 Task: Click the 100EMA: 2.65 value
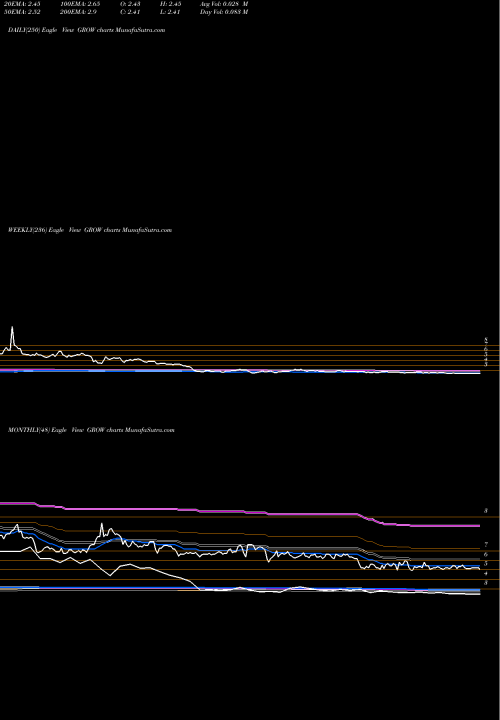pos(80,4)
